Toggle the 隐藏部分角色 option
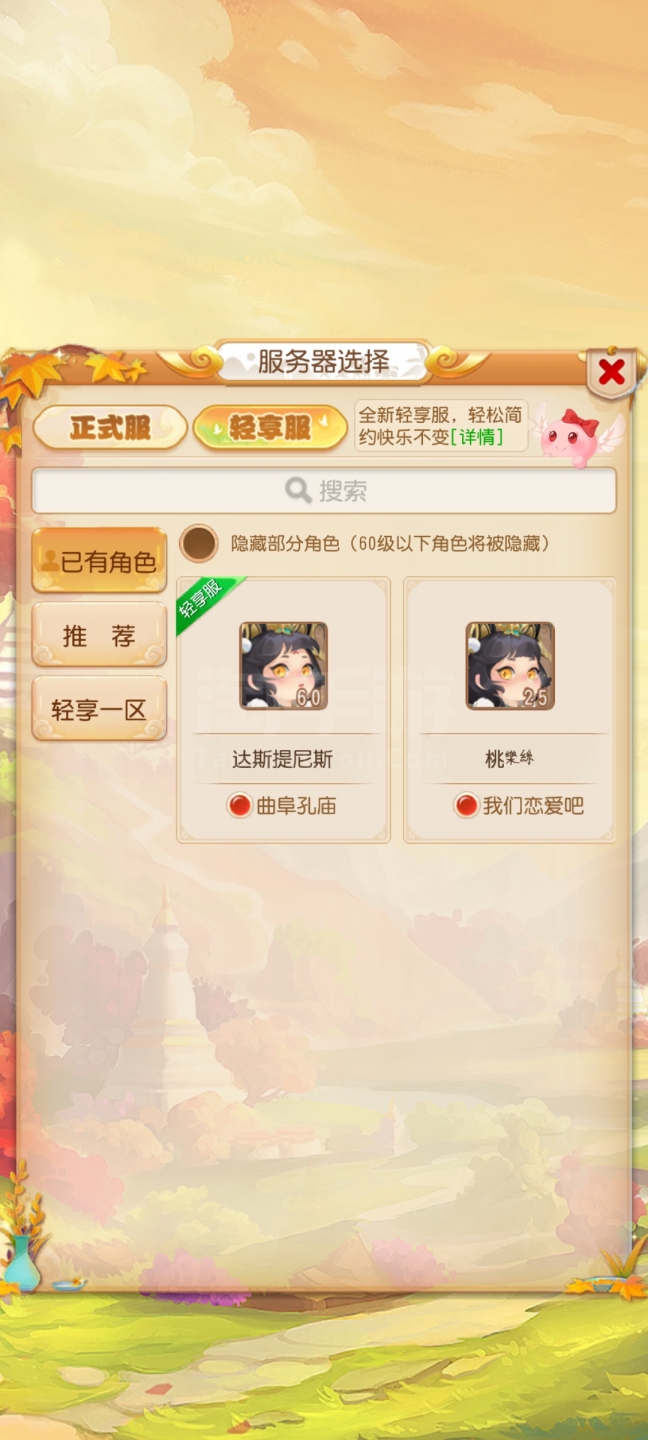Image resolution: width=648 pixels, height=1440 pixels. point(199,543)
